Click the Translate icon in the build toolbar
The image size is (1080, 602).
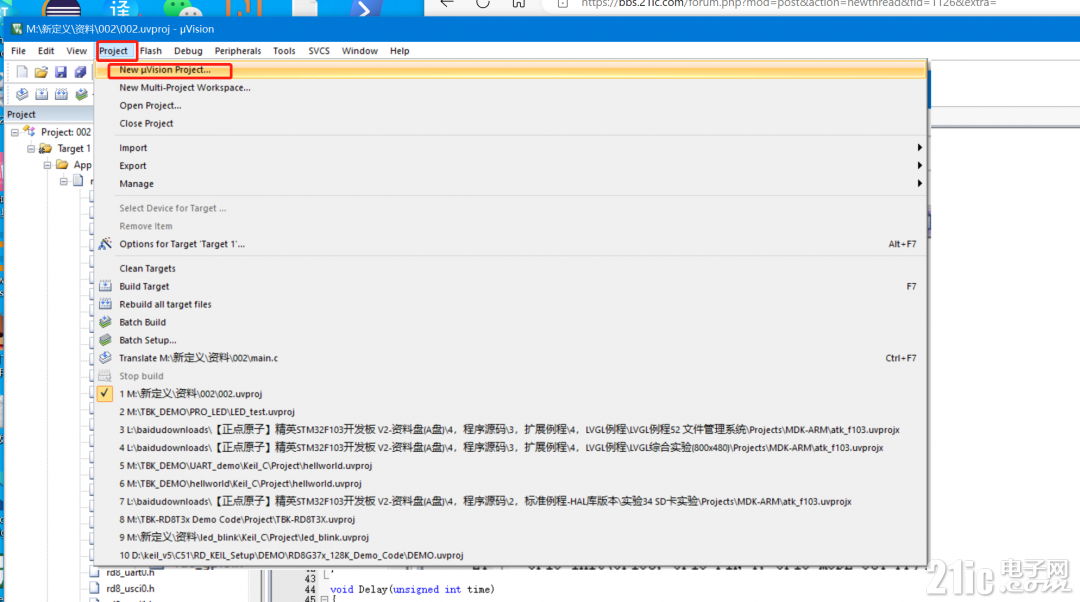[x=22, y=94]
